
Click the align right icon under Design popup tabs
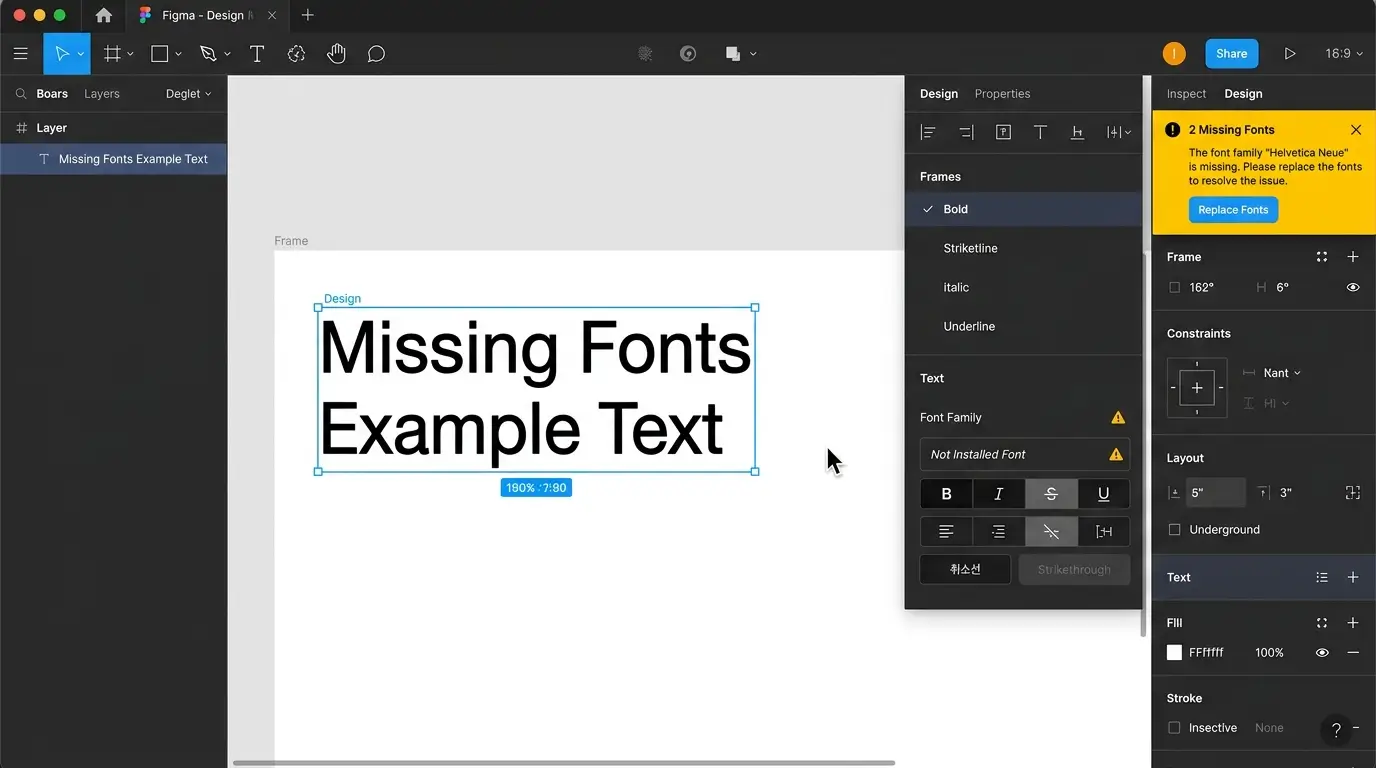966,132
